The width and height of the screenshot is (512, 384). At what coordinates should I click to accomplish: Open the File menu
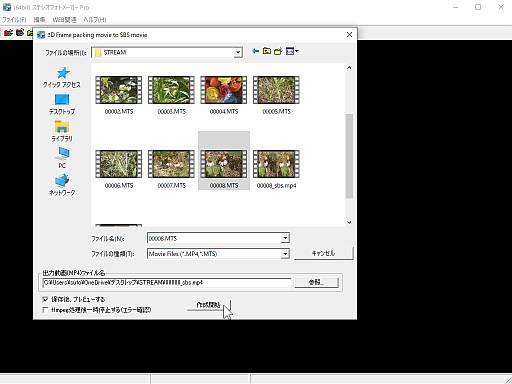14,20
